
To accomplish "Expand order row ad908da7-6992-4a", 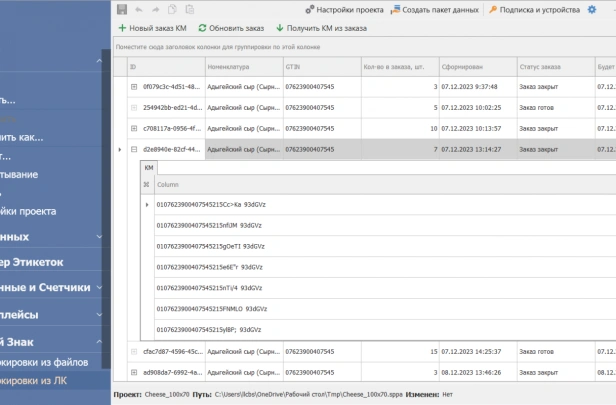I will (134, 372).
